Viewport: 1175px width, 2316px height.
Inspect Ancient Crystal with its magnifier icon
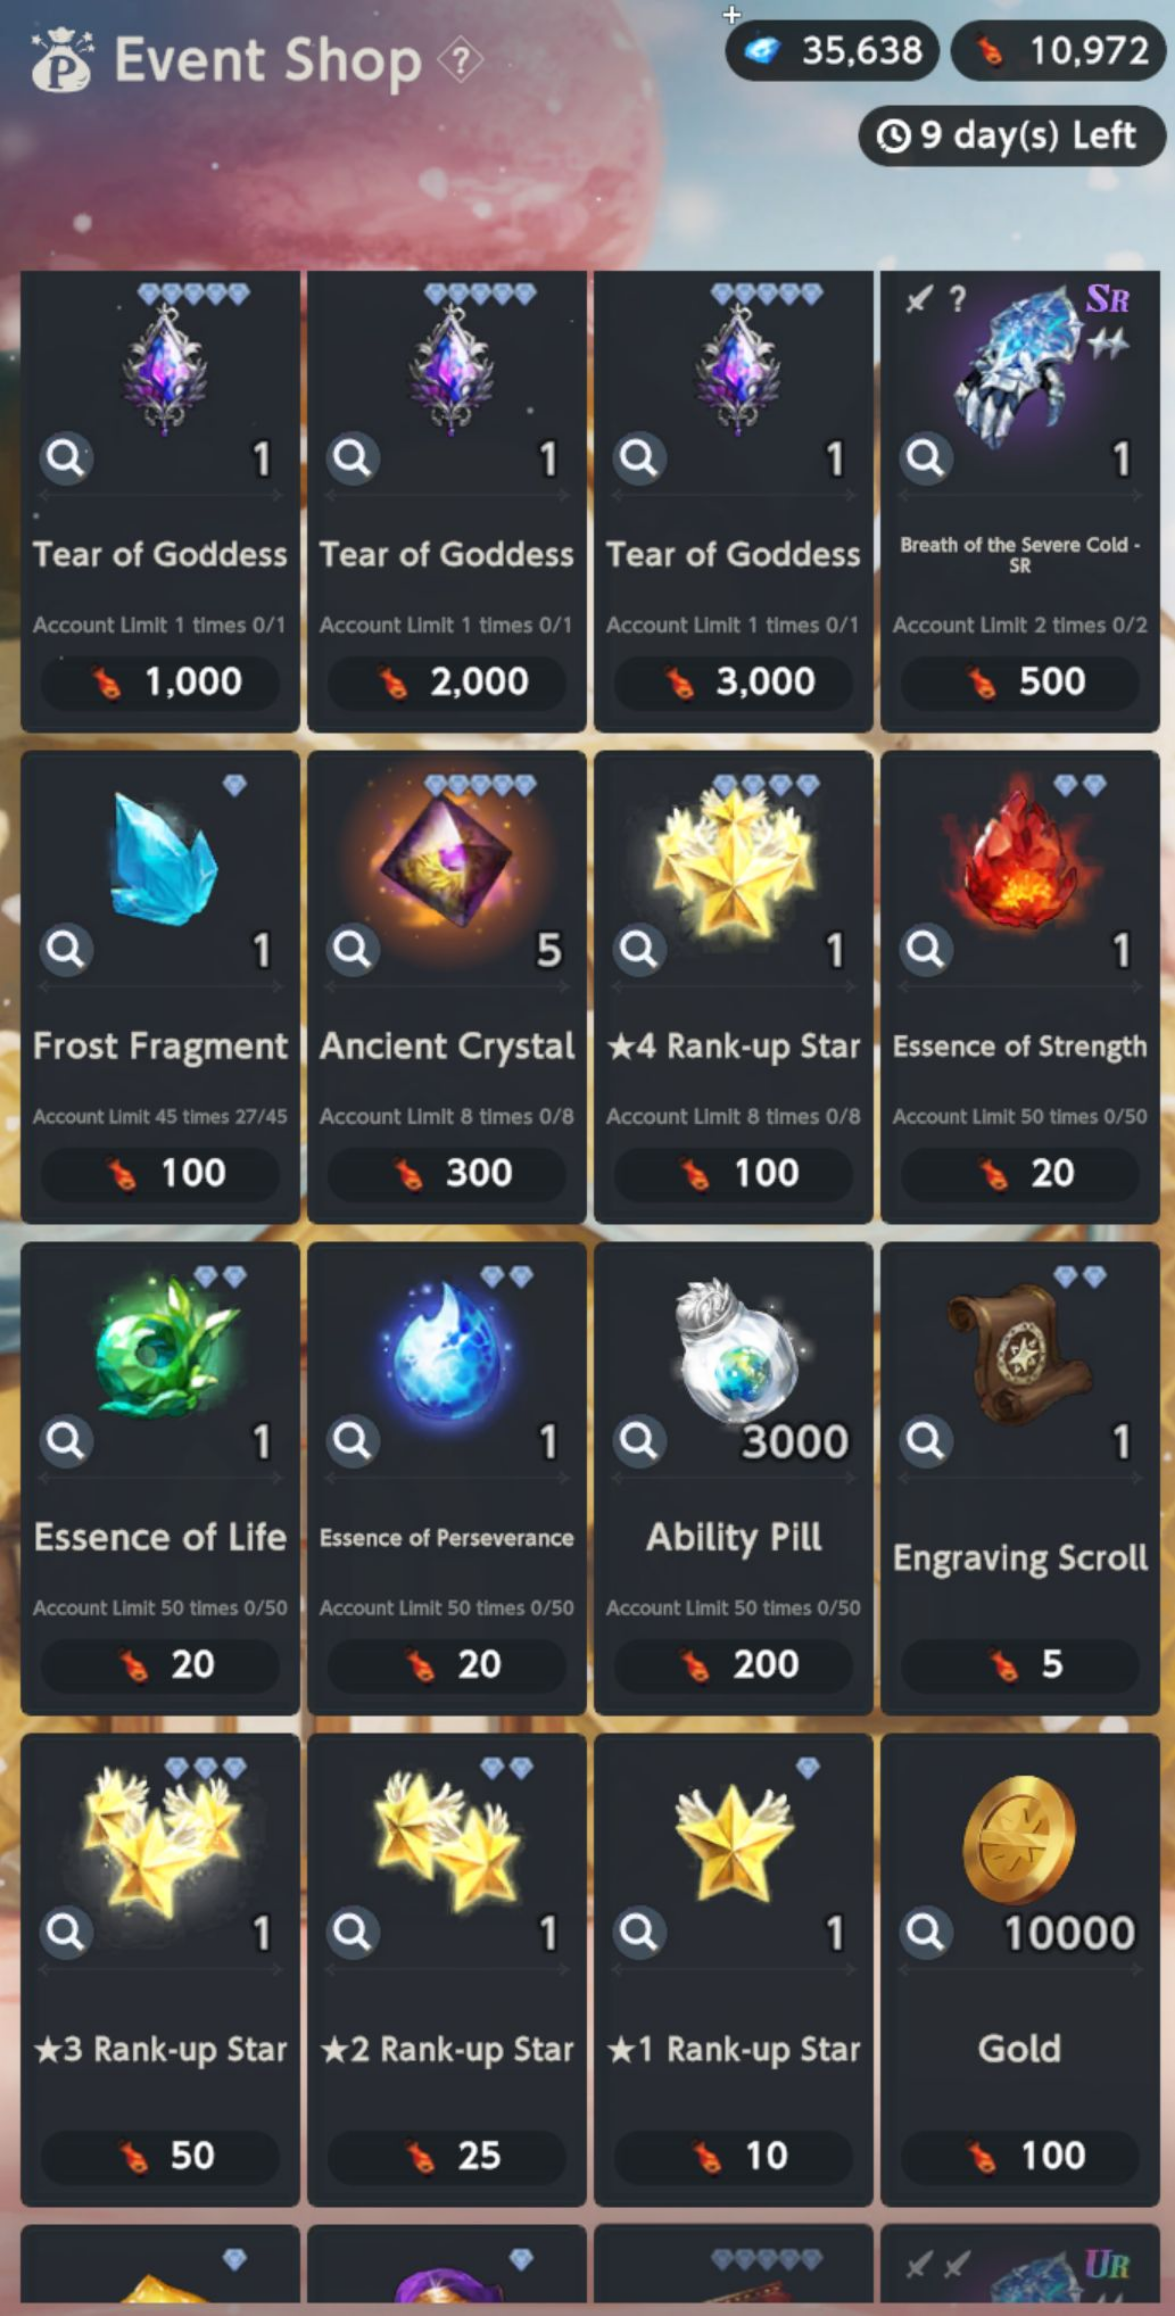click(352, 948)
